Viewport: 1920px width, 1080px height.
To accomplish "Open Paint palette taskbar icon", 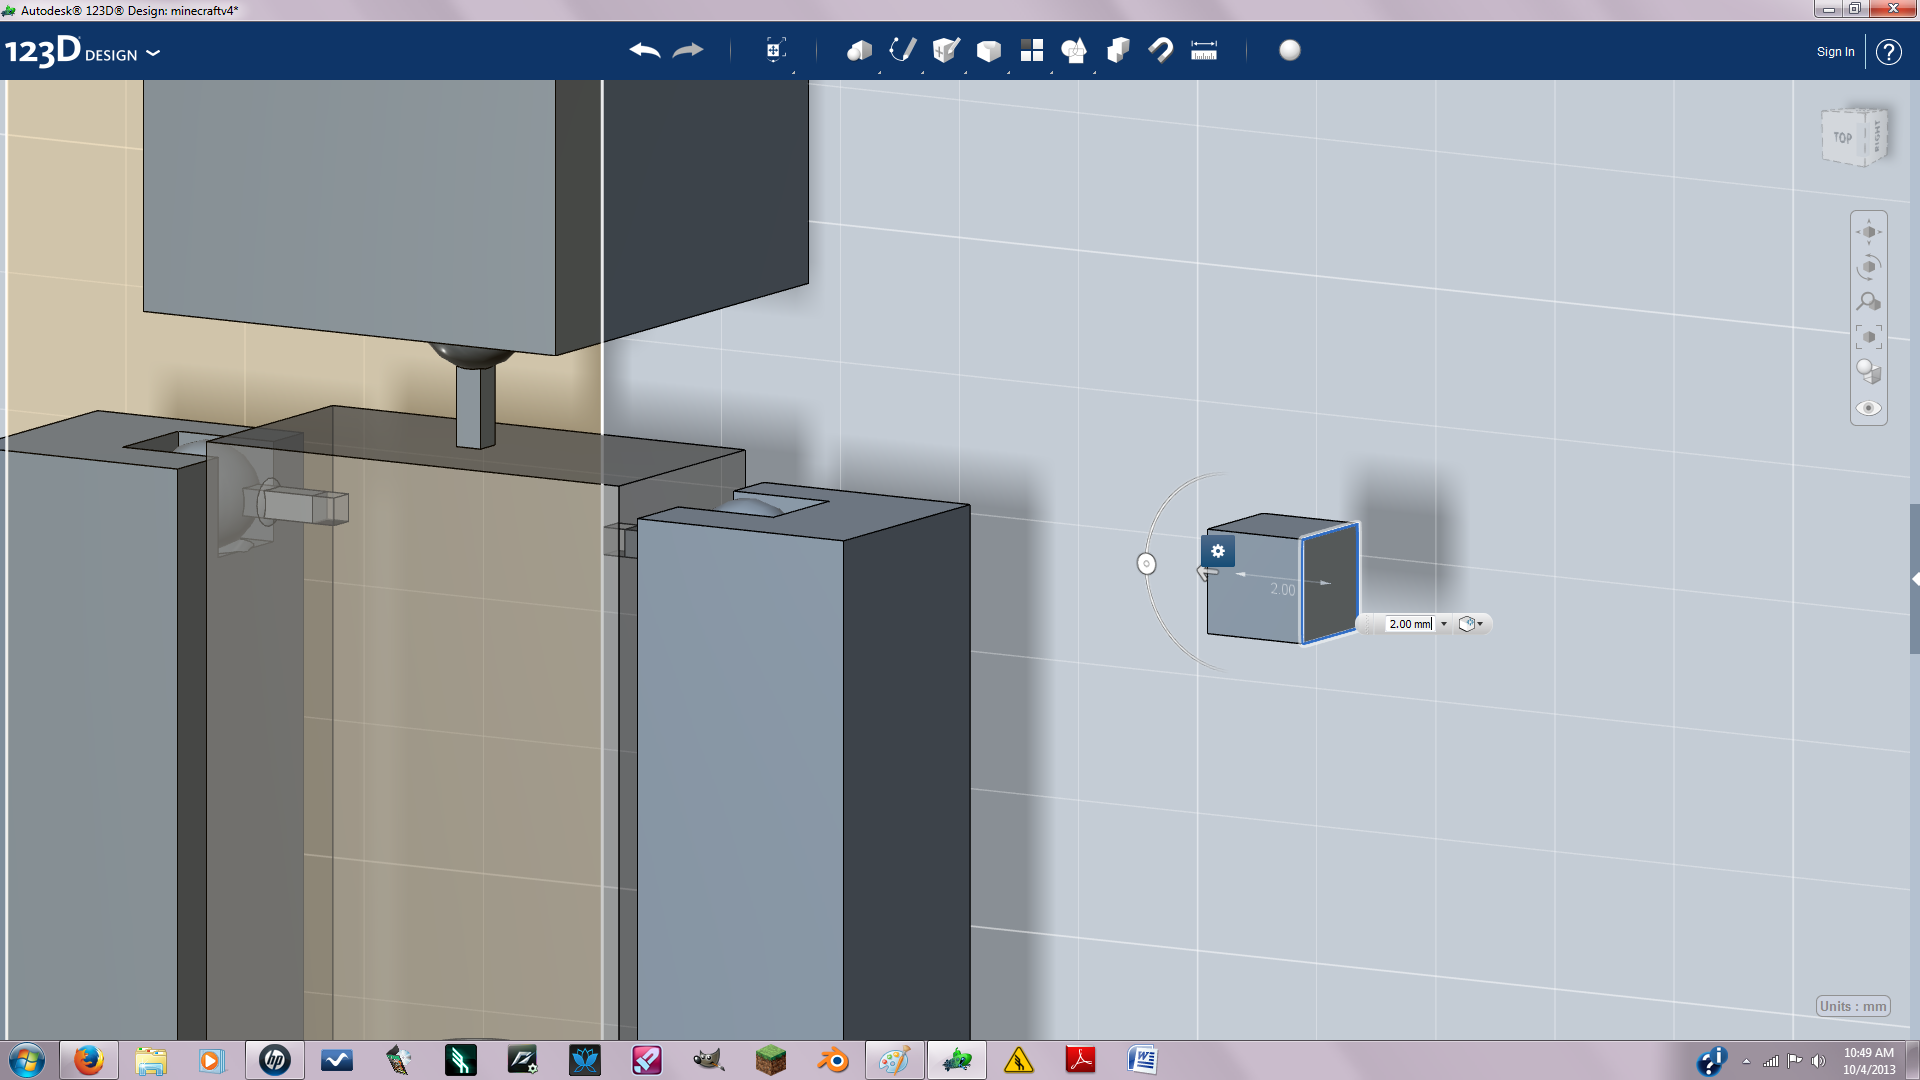I will pos(894,1060).
